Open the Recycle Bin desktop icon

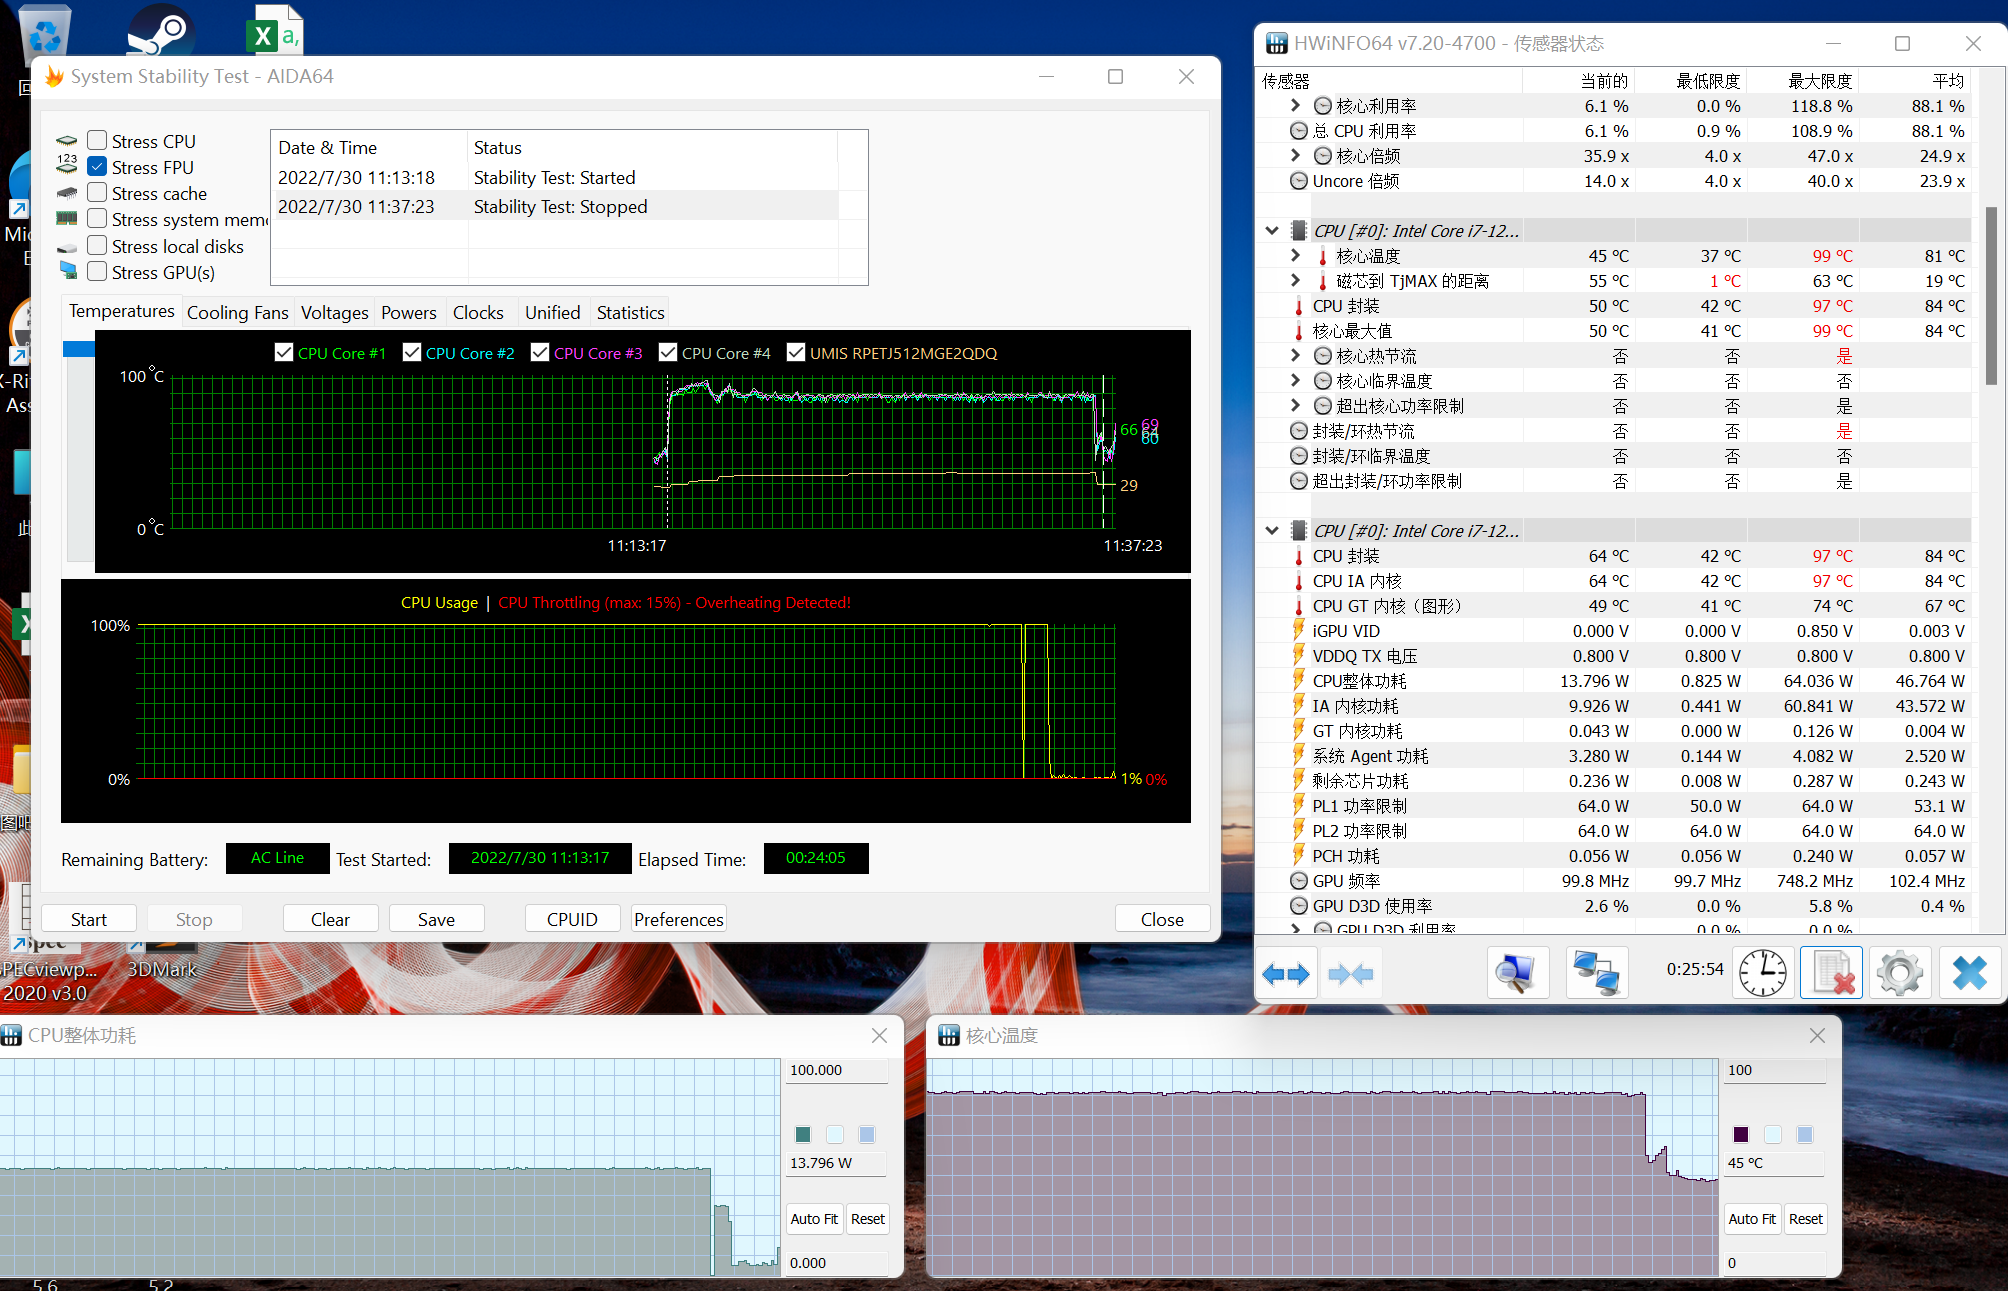pyautogui.click(x=45, y=30)
